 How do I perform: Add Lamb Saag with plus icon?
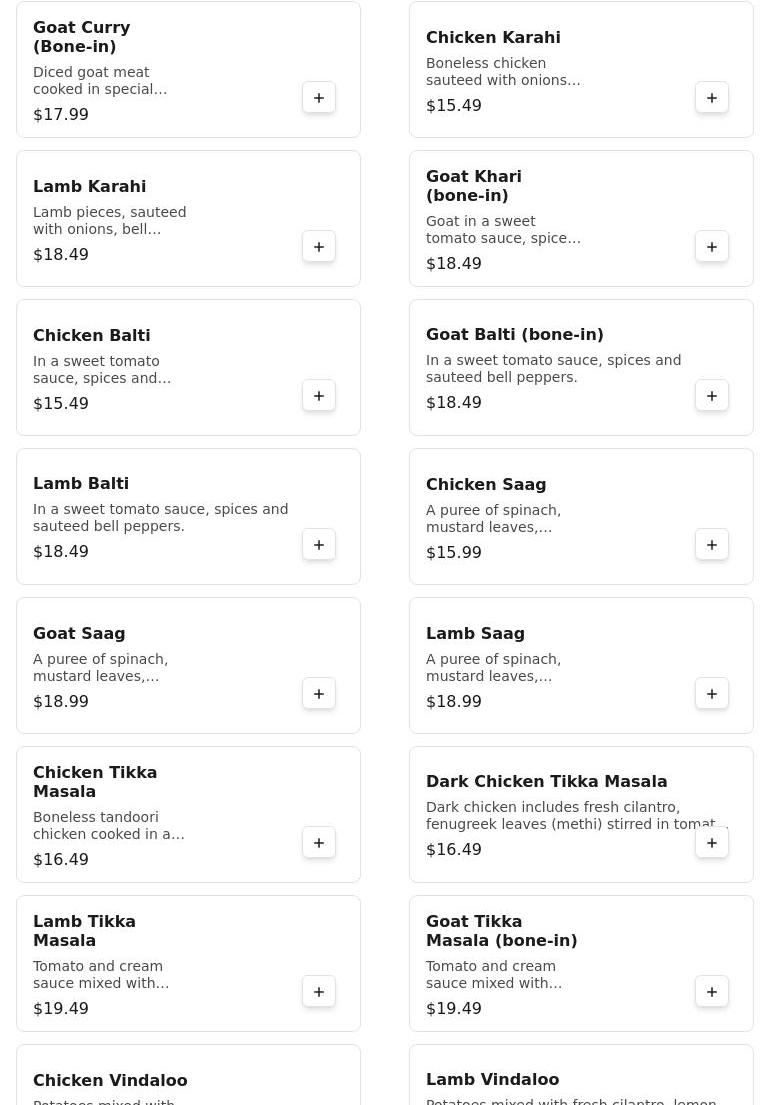(x=712, y=694)
